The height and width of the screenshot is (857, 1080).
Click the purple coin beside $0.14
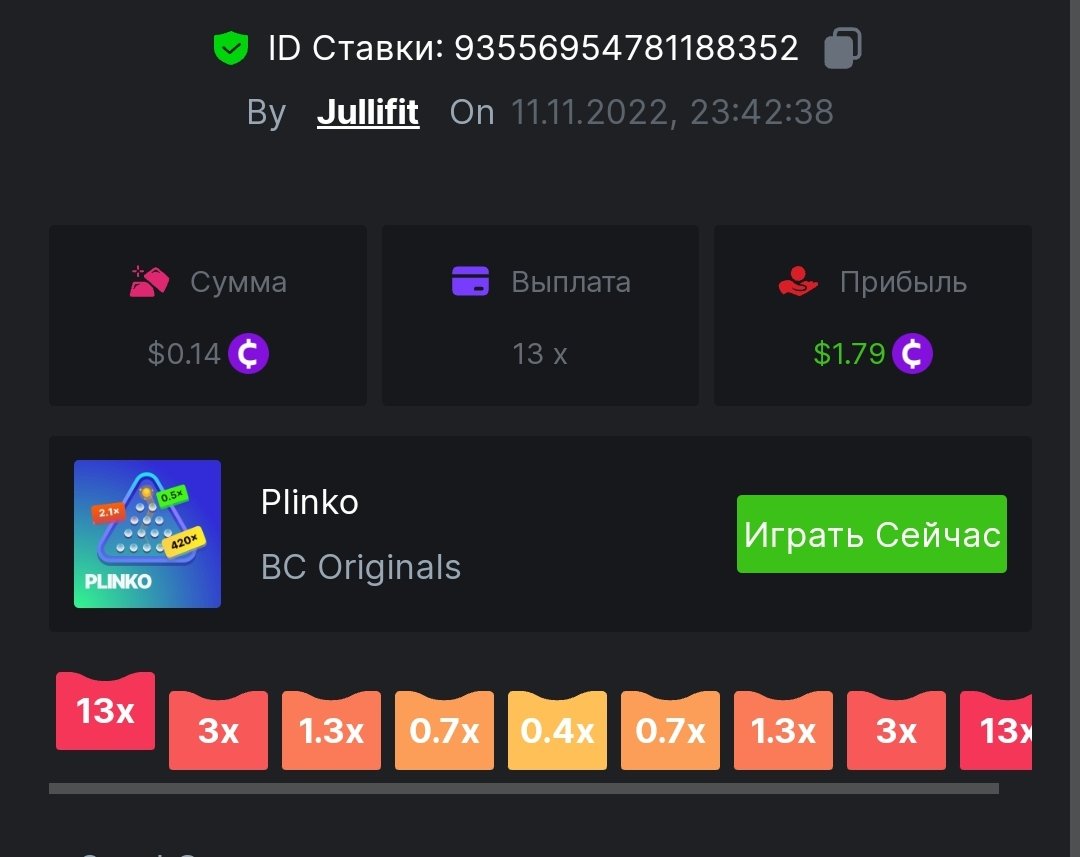tap(248, 353)
